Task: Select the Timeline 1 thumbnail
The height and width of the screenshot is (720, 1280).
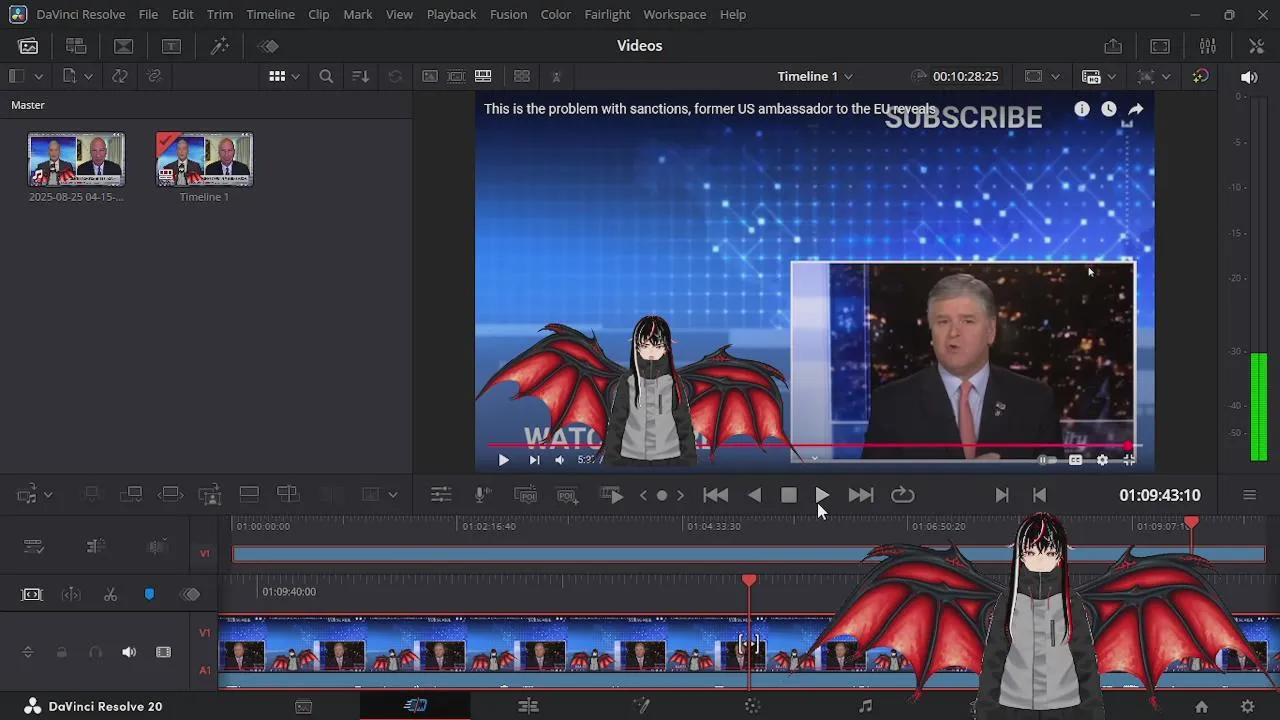Action: 204,160
